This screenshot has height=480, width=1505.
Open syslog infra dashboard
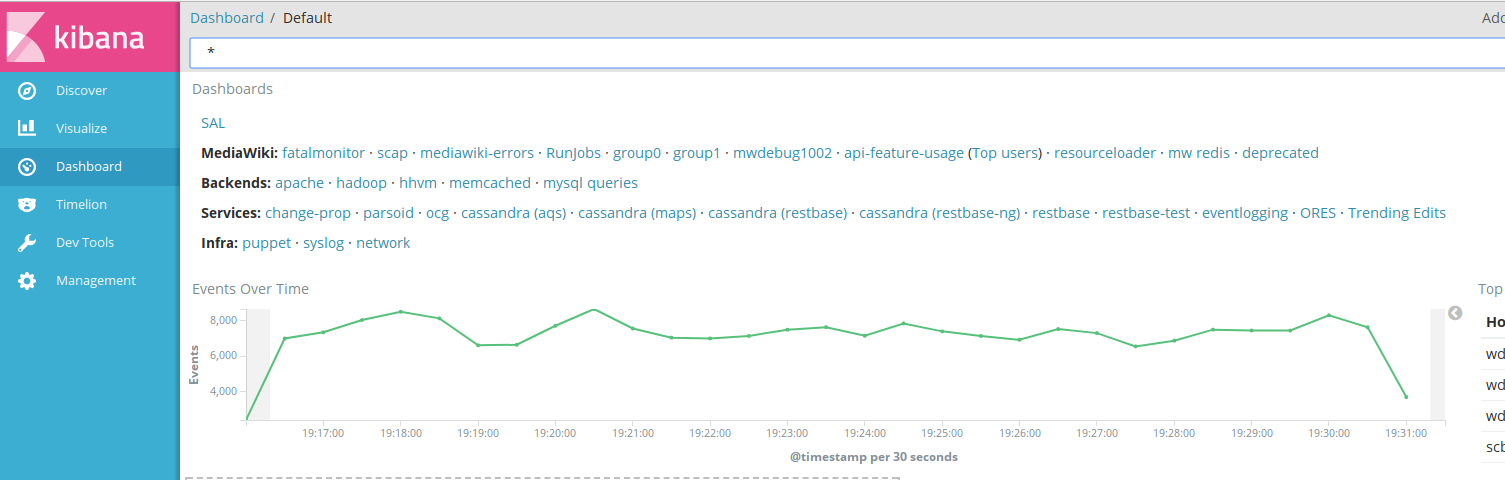pos(323,243)
